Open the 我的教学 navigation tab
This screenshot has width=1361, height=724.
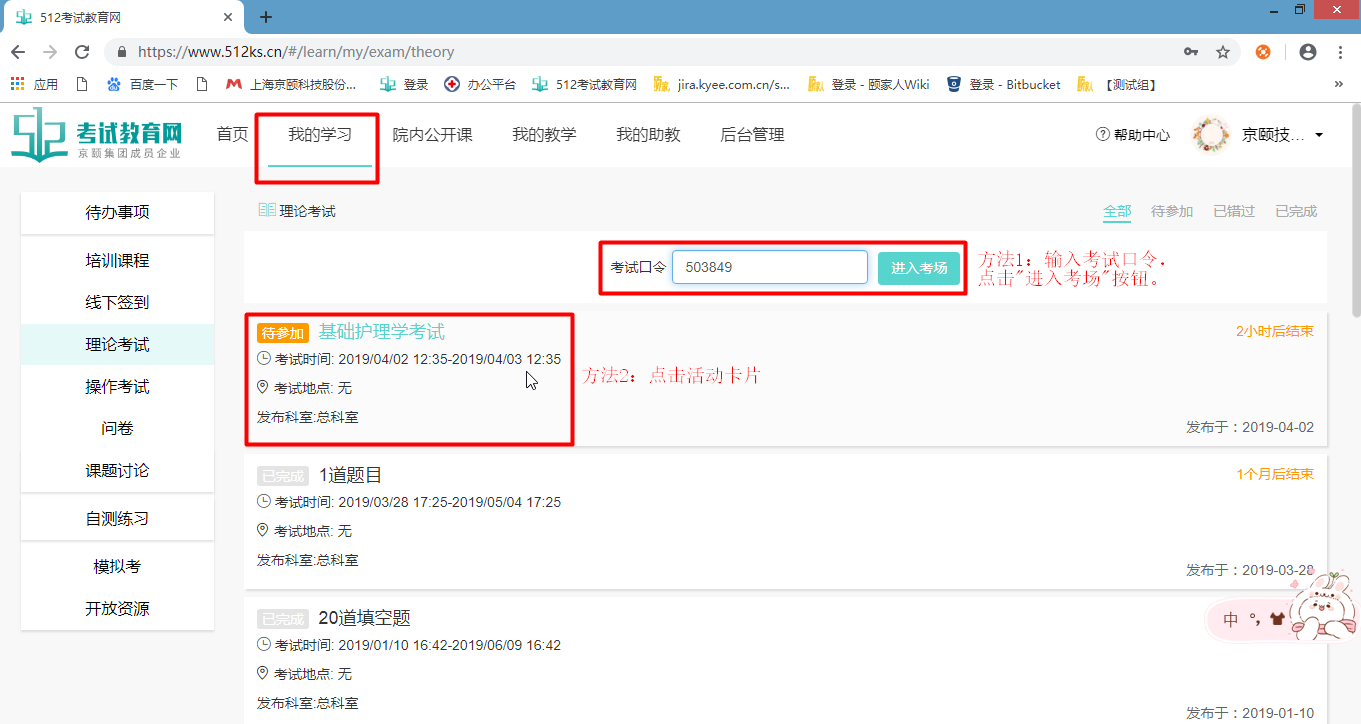pyautogui.click(x=544, y=134)
